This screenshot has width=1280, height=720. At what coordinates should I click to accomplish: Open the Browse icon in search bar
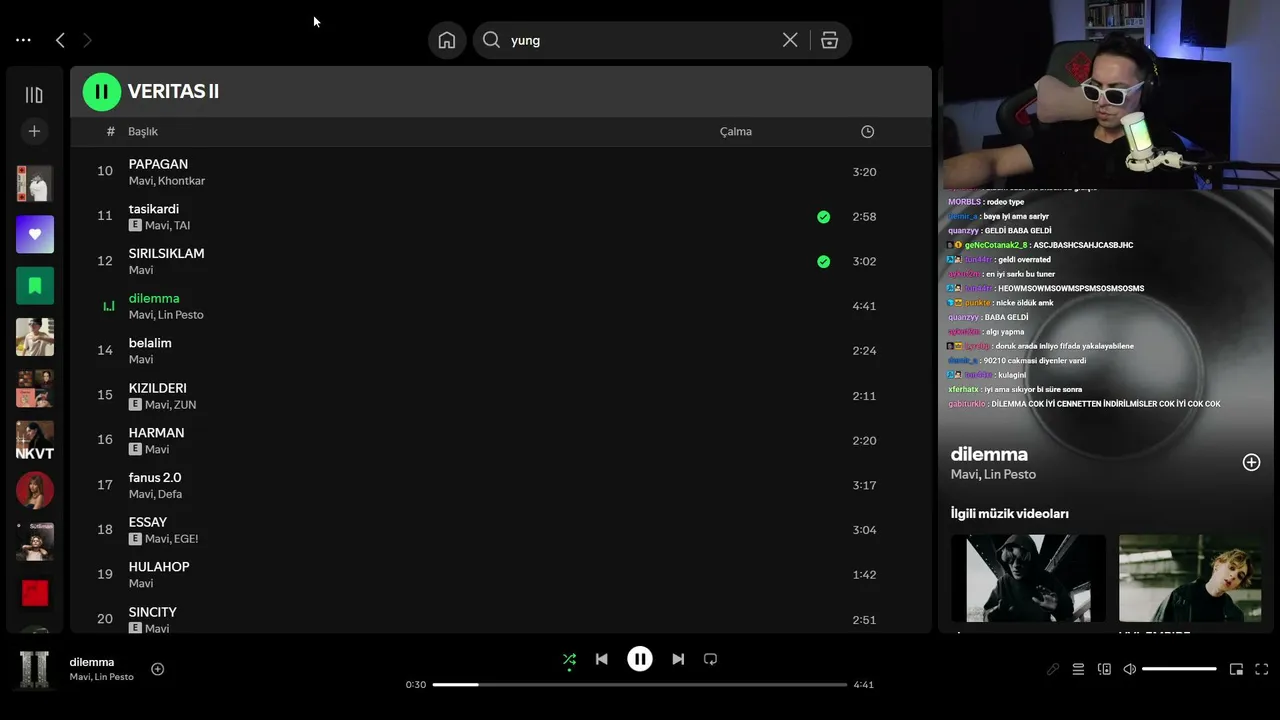pos(829,40)
